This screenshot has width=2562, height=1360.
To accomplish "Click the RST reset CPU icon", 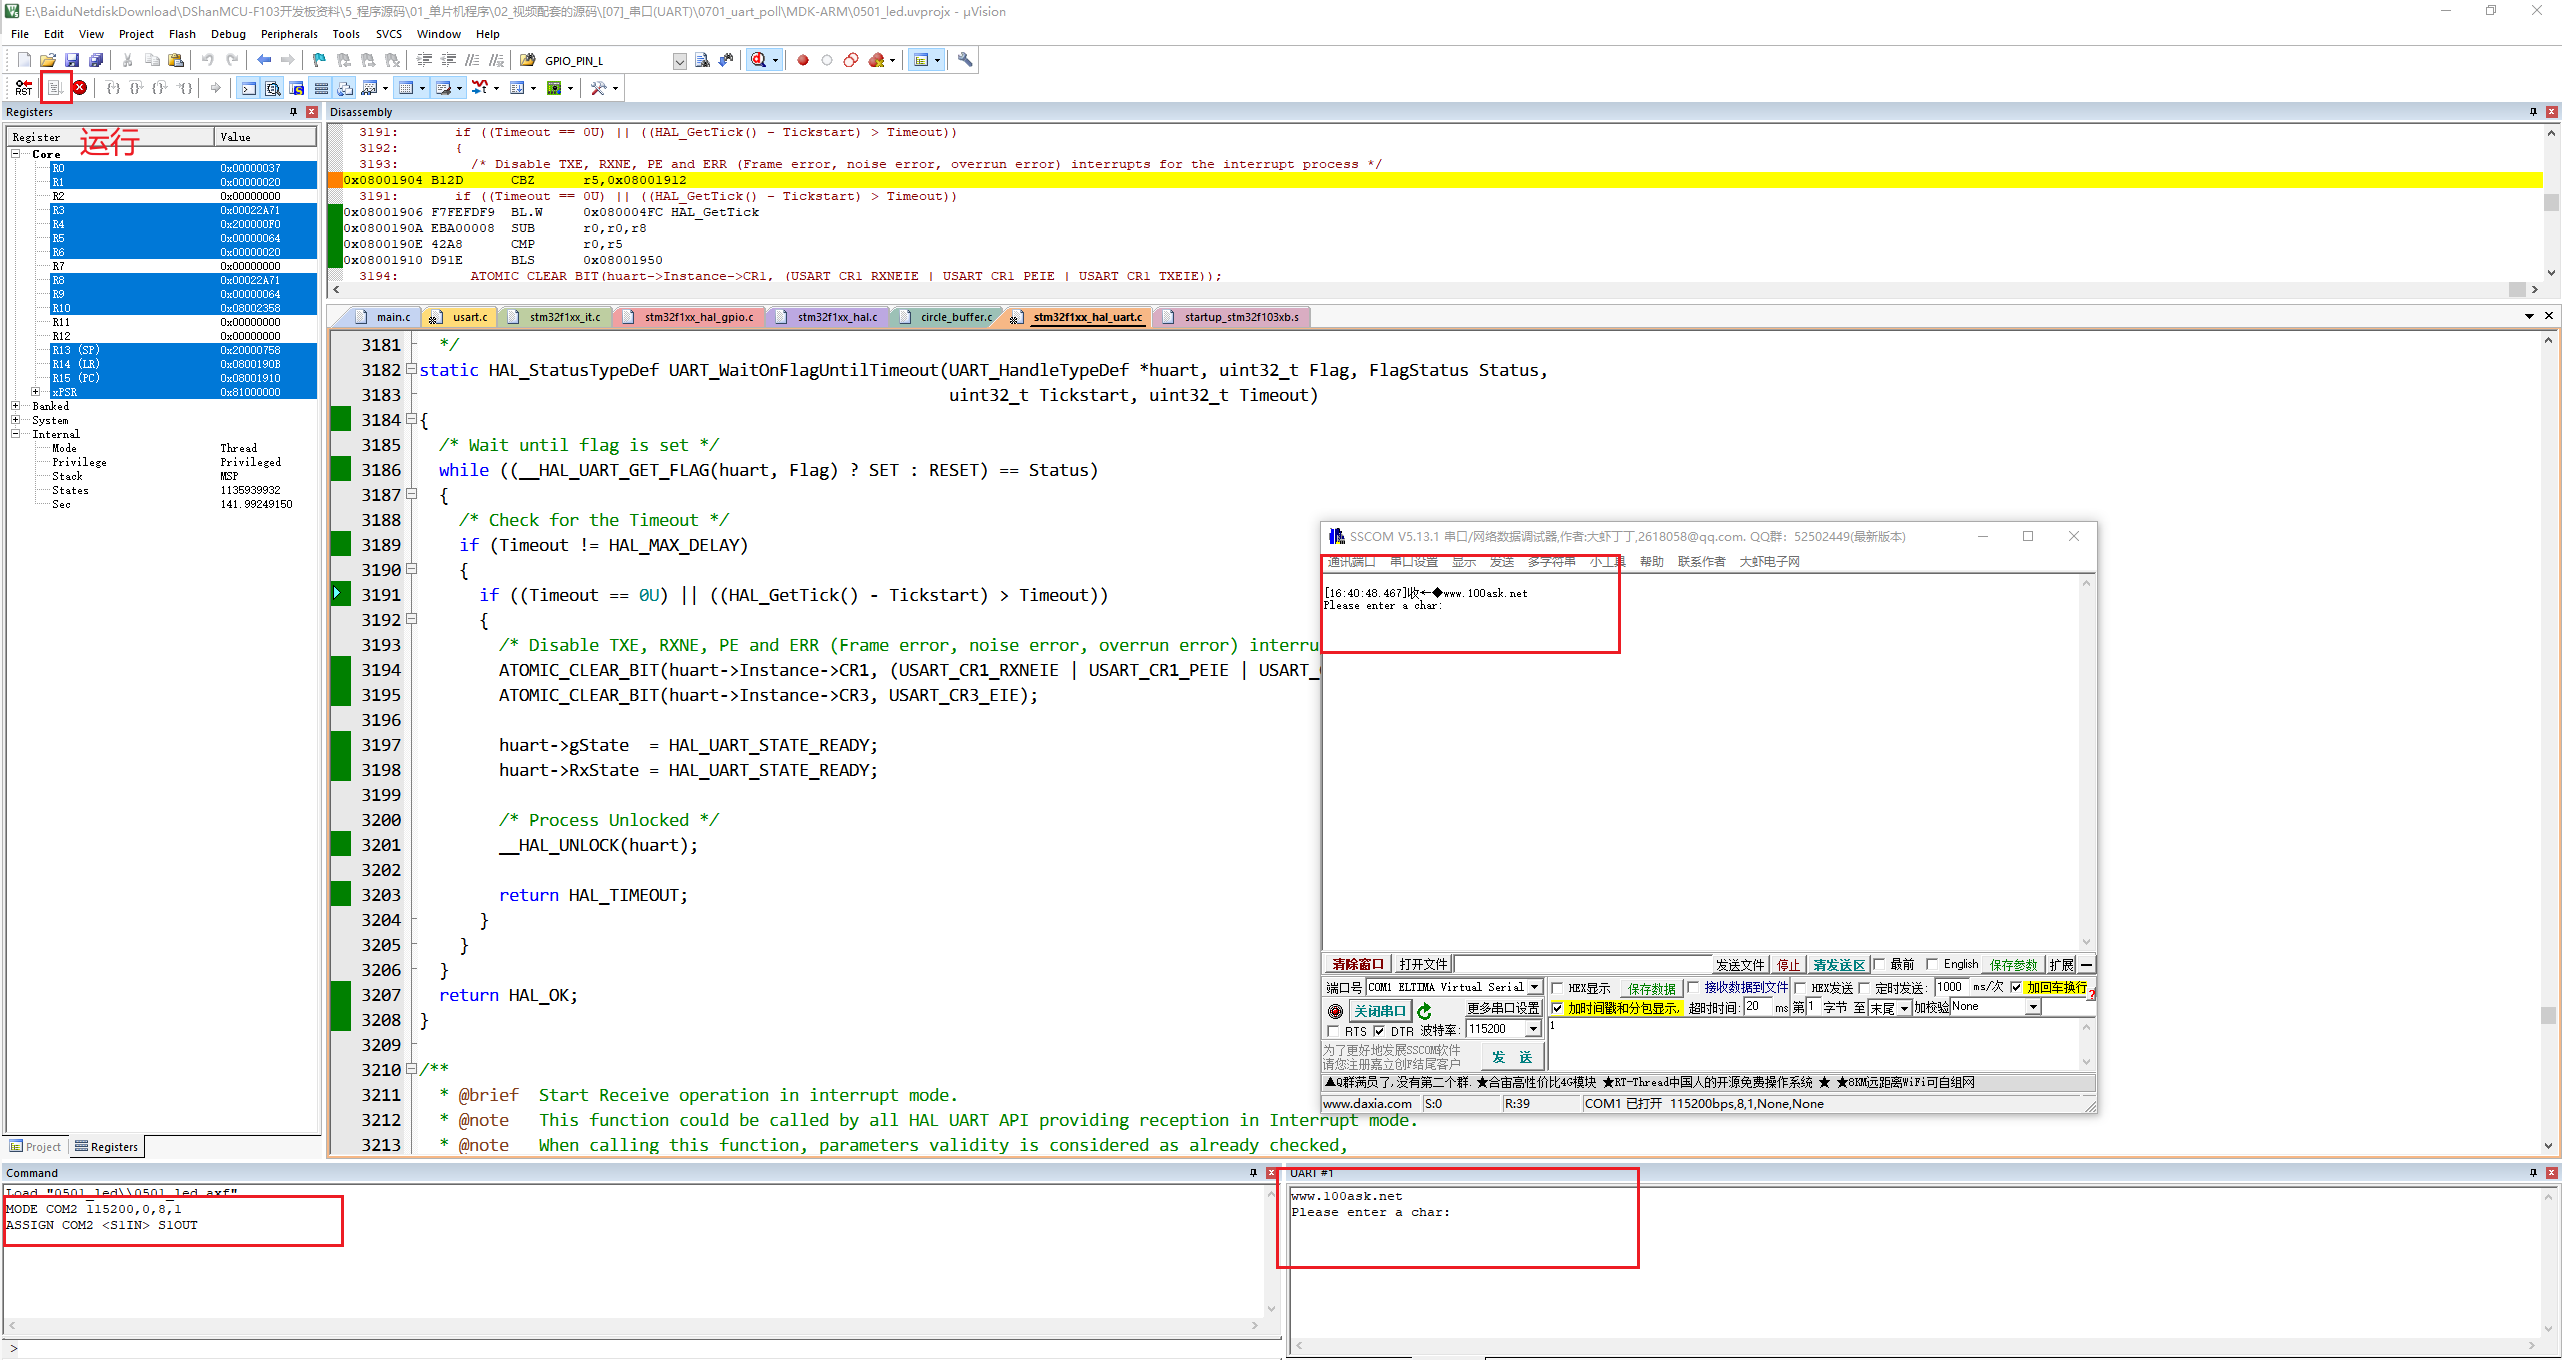I will pyautogui.click(x=23, y=88).
